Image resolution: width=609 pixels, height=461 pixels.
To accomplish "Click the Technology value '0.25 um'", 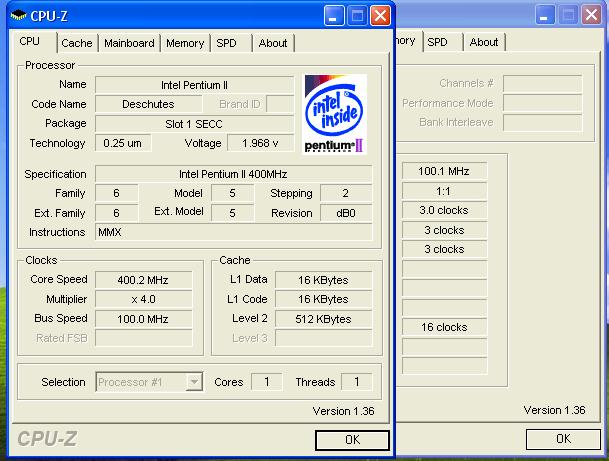I will (123, 143).
